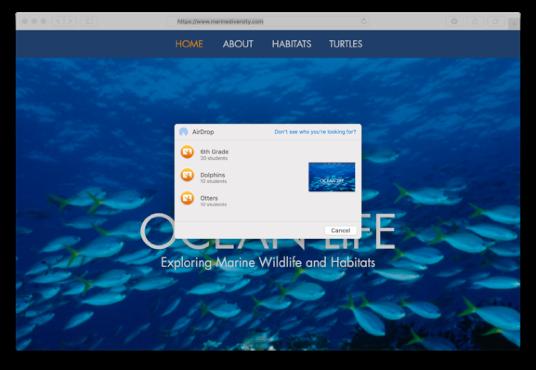Go back using the Safari back arrow
This screenshot has height=370, width=536.
click(x=58, y=21)
